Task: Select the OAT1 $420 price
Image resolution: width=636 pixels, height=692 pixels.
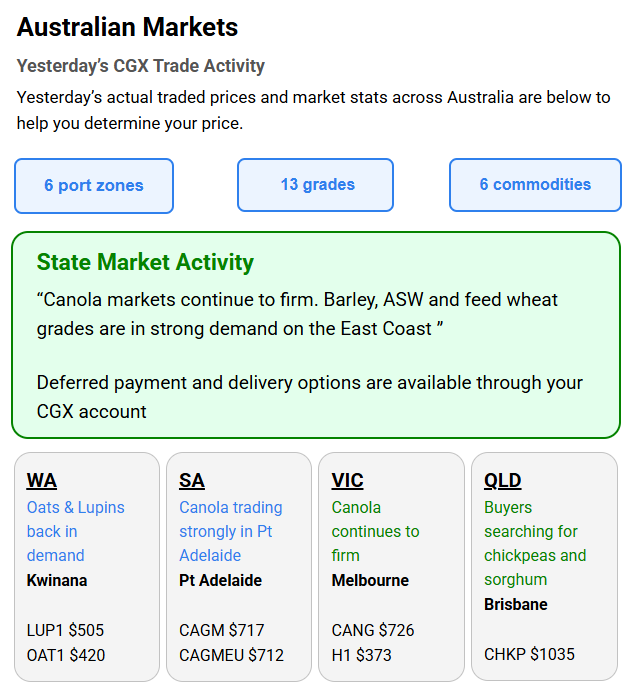Action: pos(66,655)
